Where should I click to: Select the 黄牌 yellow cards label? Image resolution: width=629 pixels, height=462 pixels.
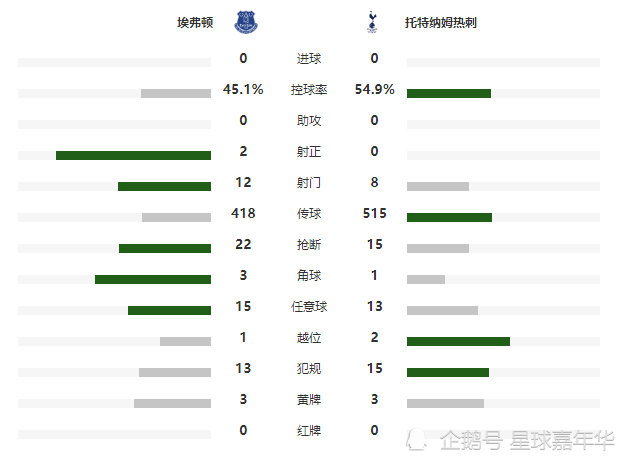coord(309,399)
